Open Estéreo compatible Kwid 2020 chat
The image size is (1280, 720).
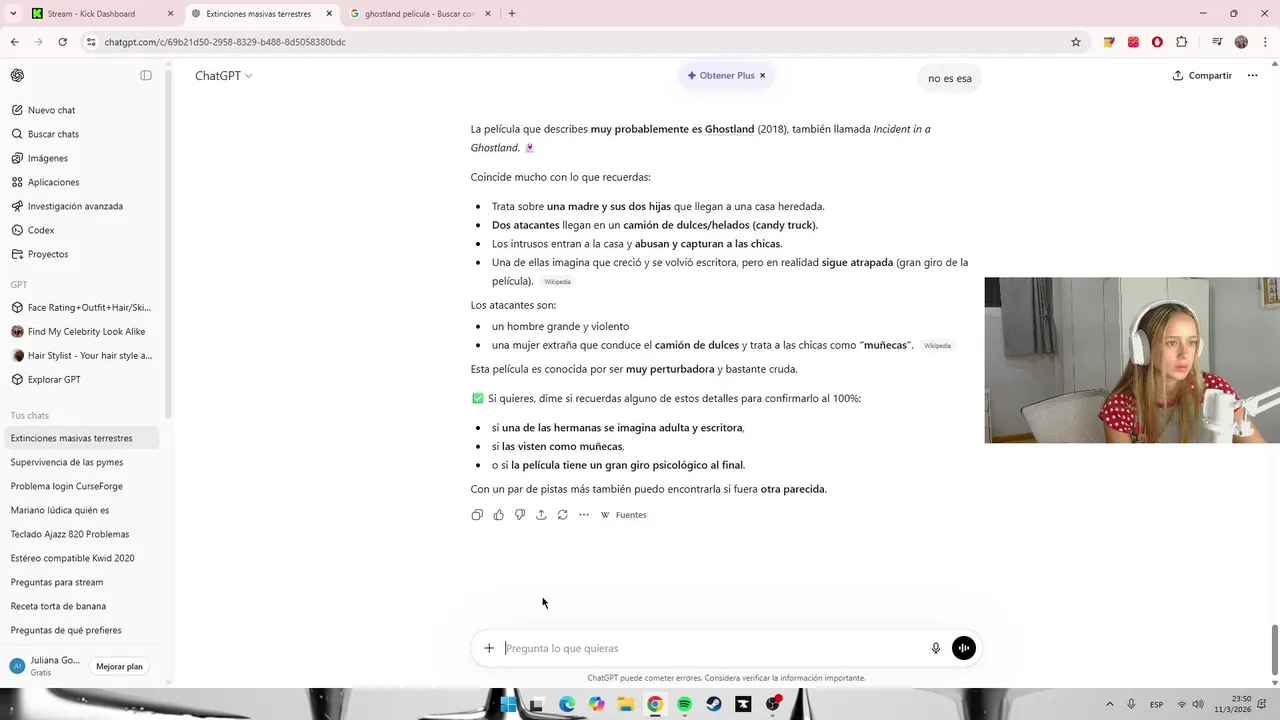[82, 558]
